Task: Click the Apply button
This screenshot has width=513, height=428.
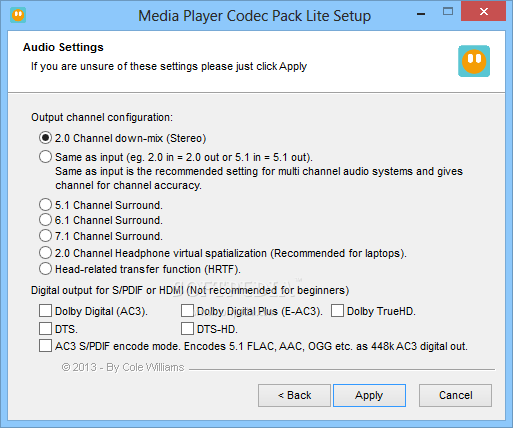Action: point(369,395)
